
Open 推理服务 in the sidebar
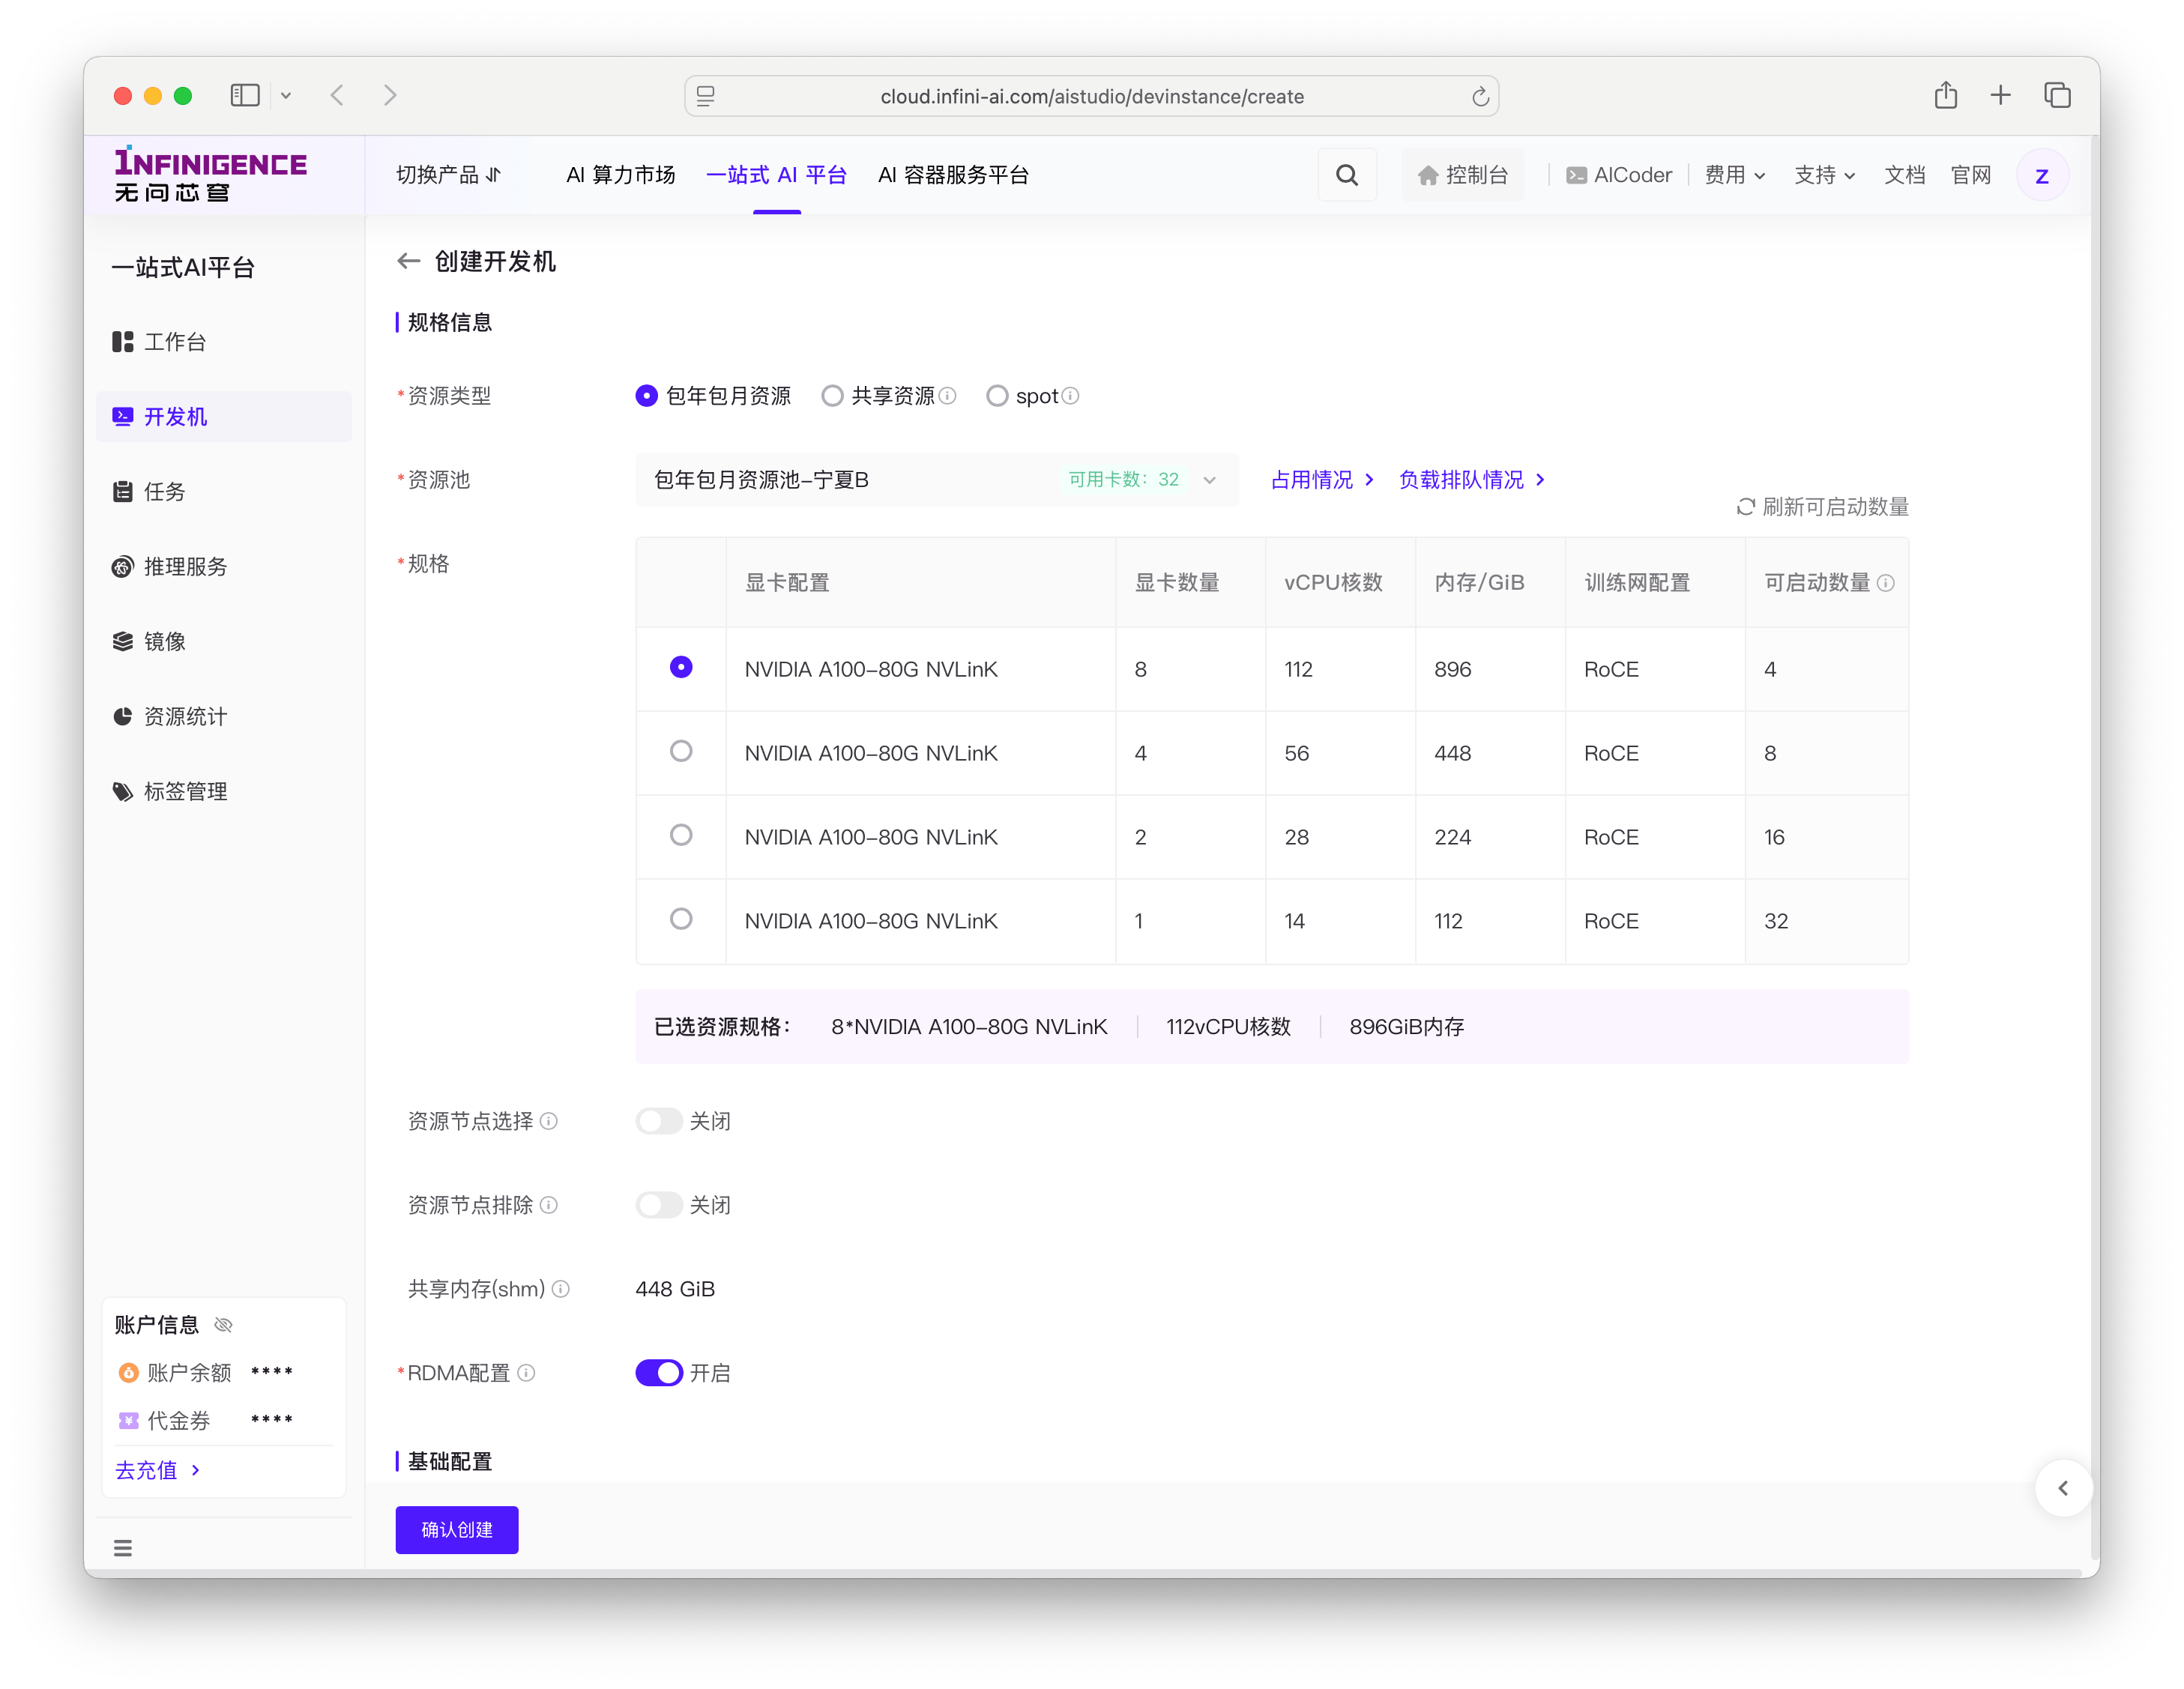click(185, 567)
